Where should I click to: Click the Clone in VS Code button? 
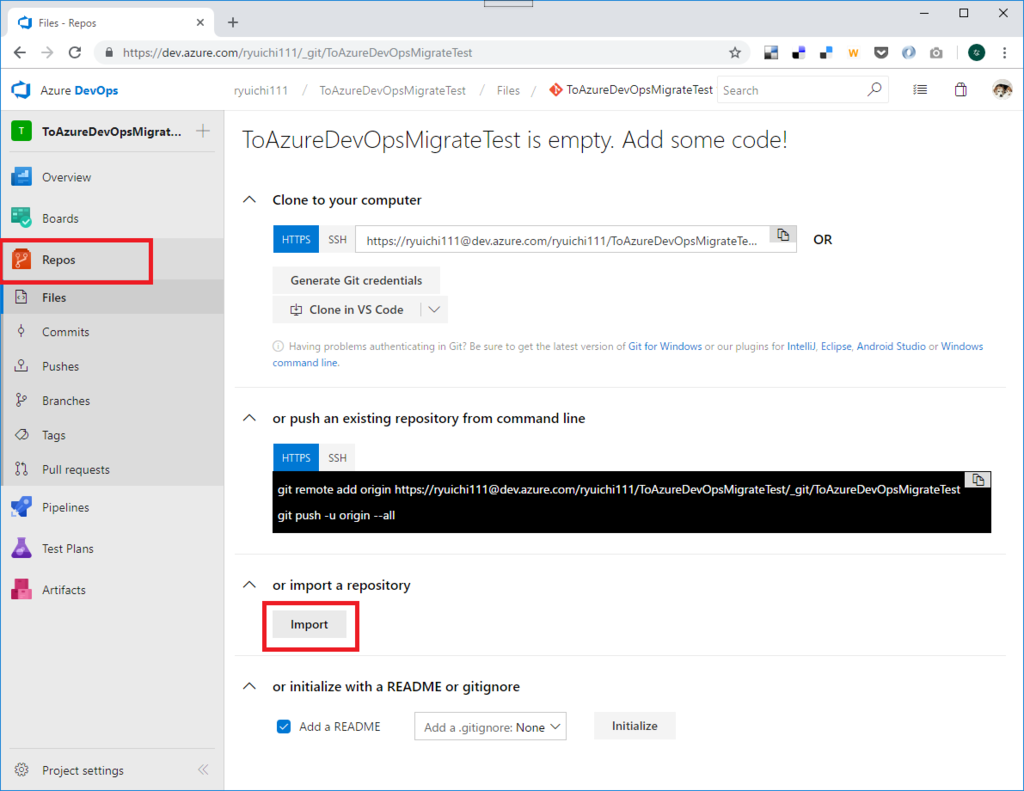[347, 310]
